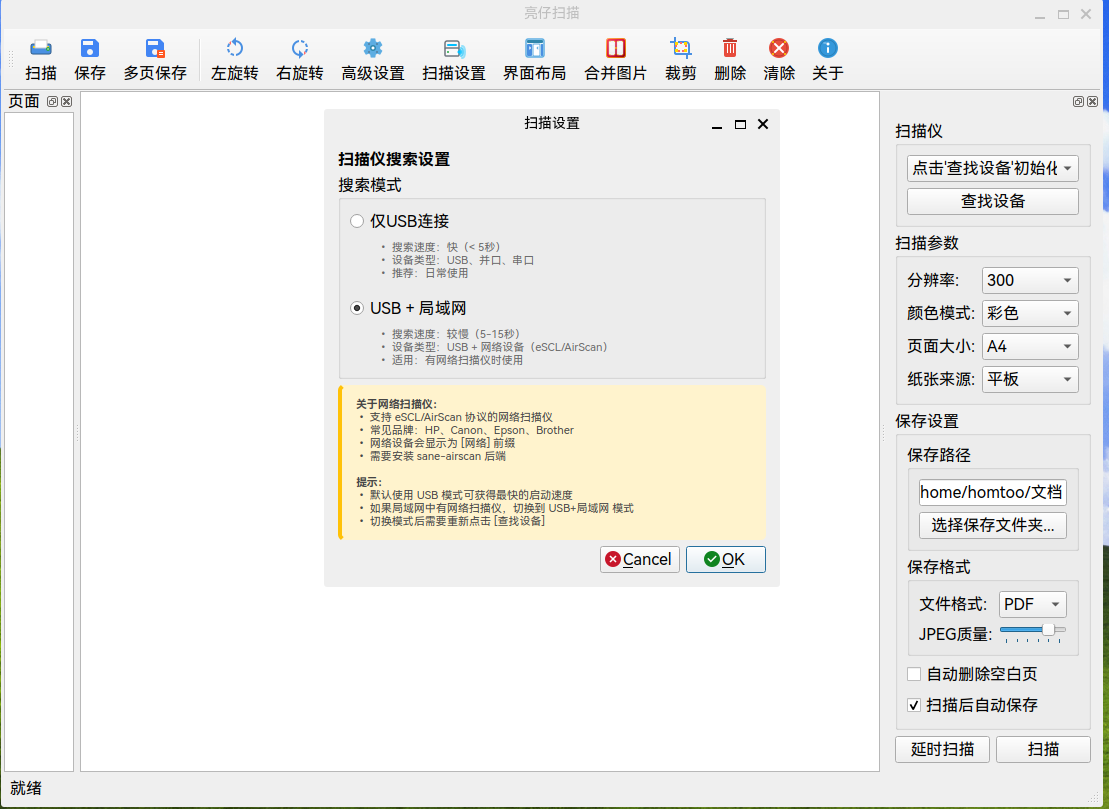This screenshot has width=1109, height=809.
Task: Open the scanner device dropdown
Action: tap(992, 168)
